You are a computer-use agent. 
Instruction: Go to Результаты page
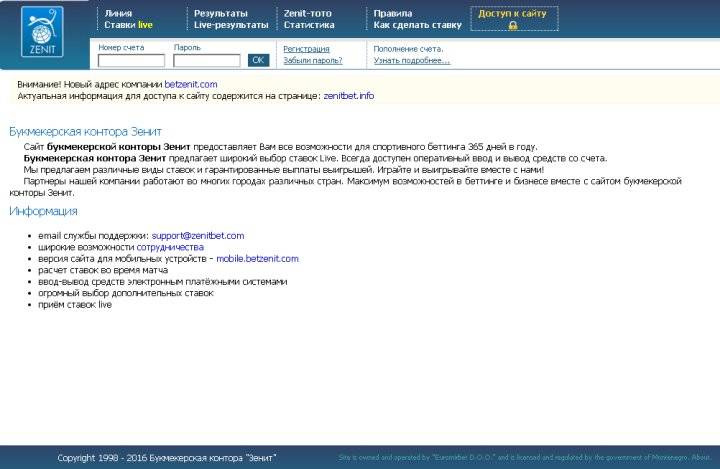click(x=220, y=13)
